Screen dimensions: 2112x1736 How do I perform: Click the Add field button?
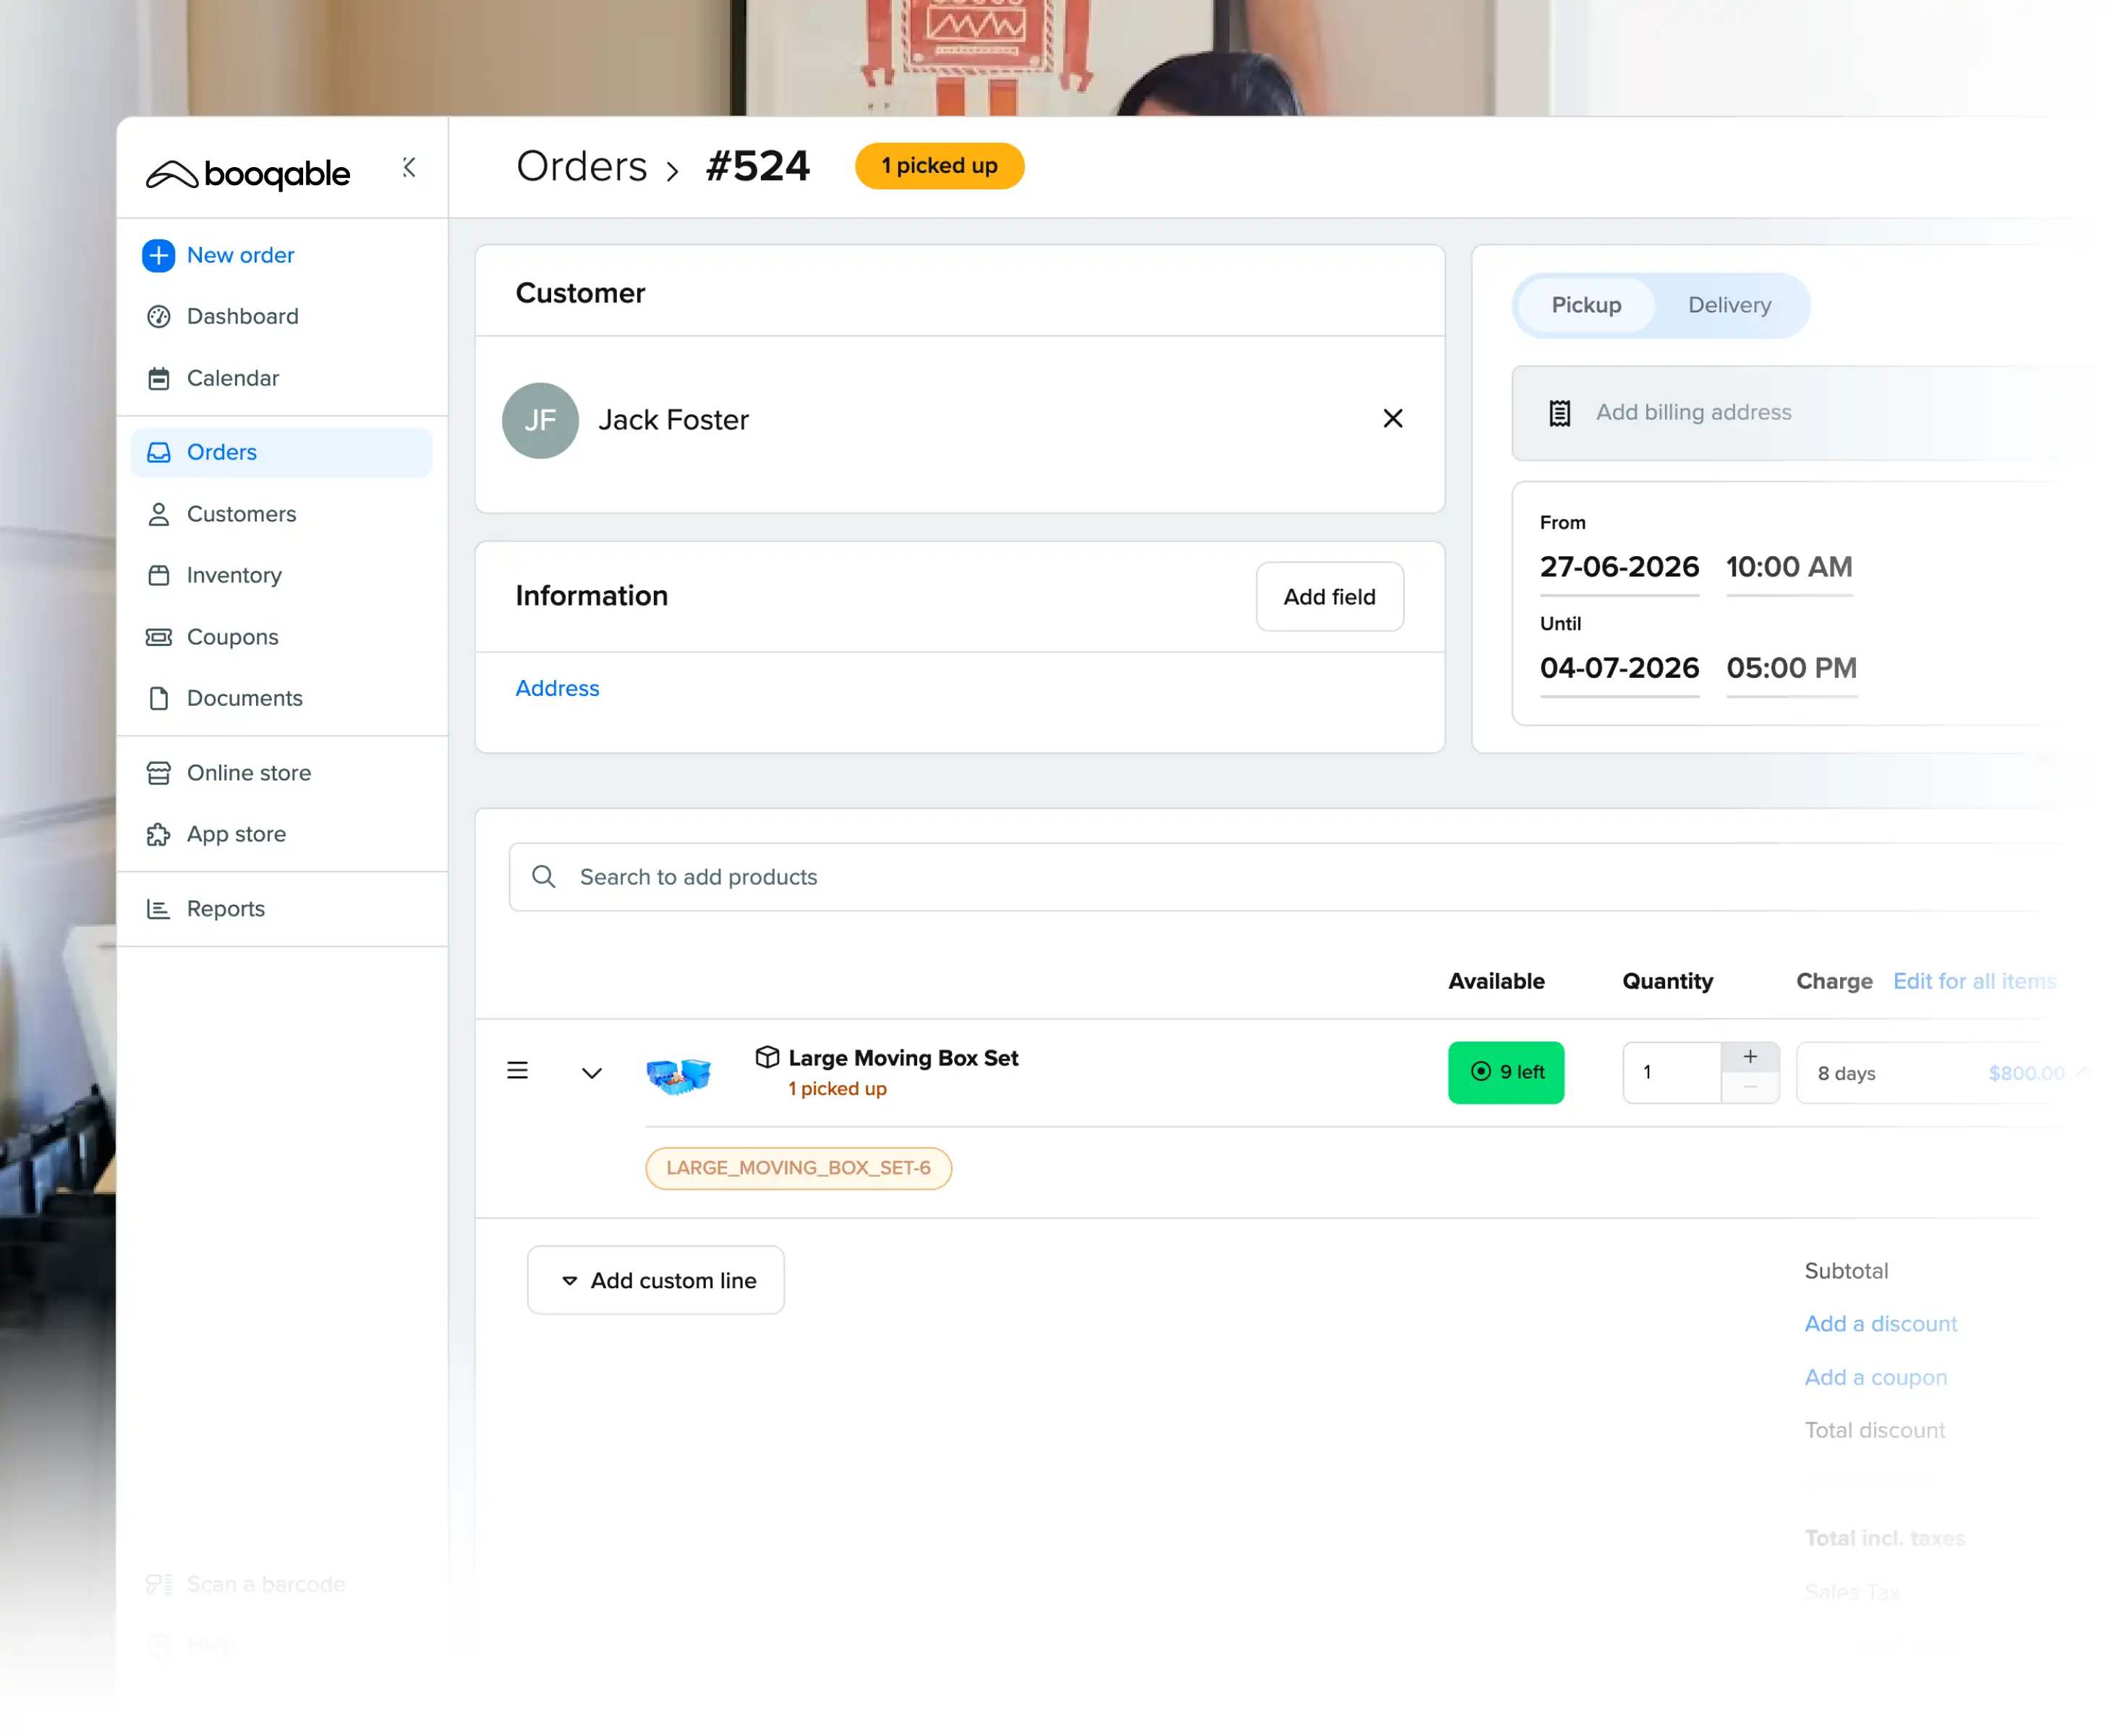(1329, 597)
